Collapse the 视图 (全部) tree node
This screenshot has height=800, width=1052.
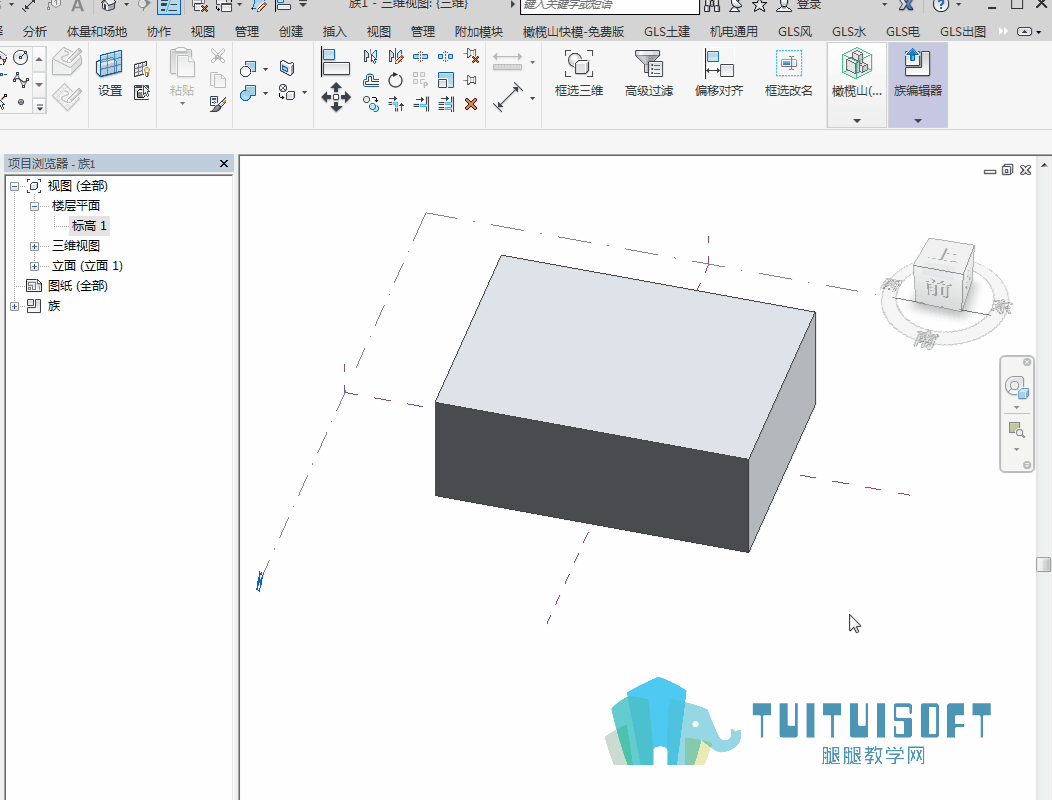click(14, 187)
